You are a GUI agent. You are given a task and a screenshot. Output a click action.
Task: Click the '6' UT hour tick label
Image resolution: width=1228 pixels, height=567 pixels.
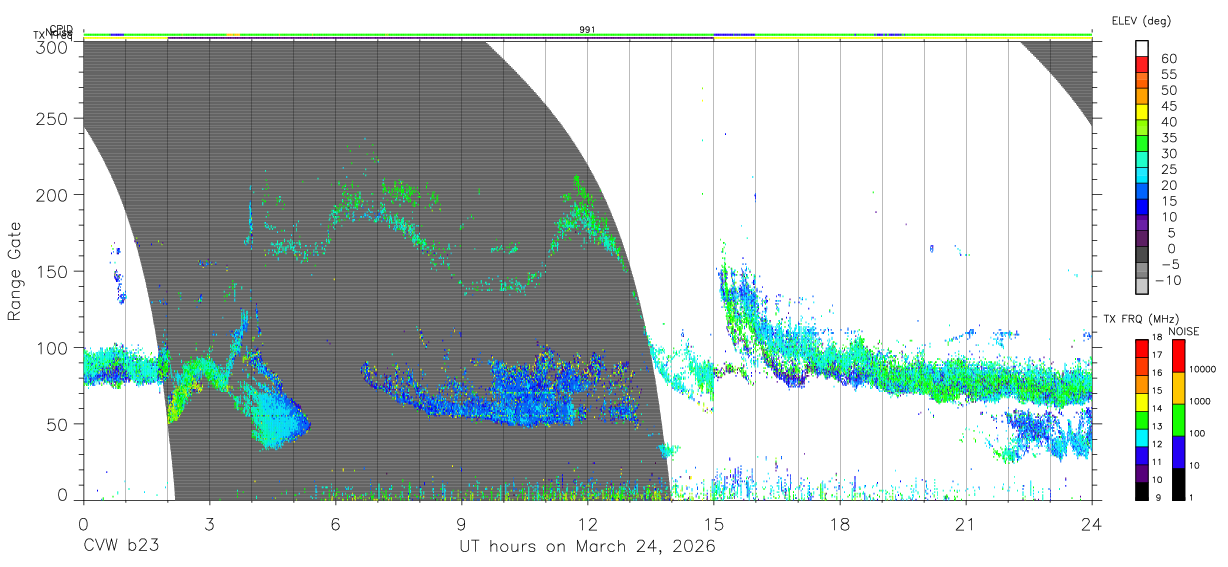(x=335, y=524)
